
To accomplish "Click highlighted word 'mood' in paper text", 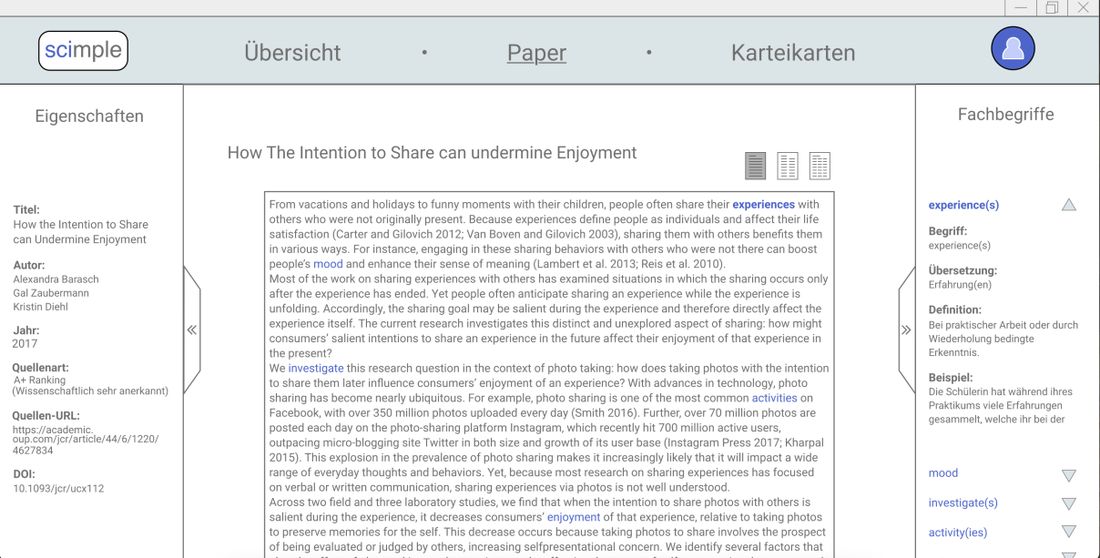I will [x=328, y=264].
